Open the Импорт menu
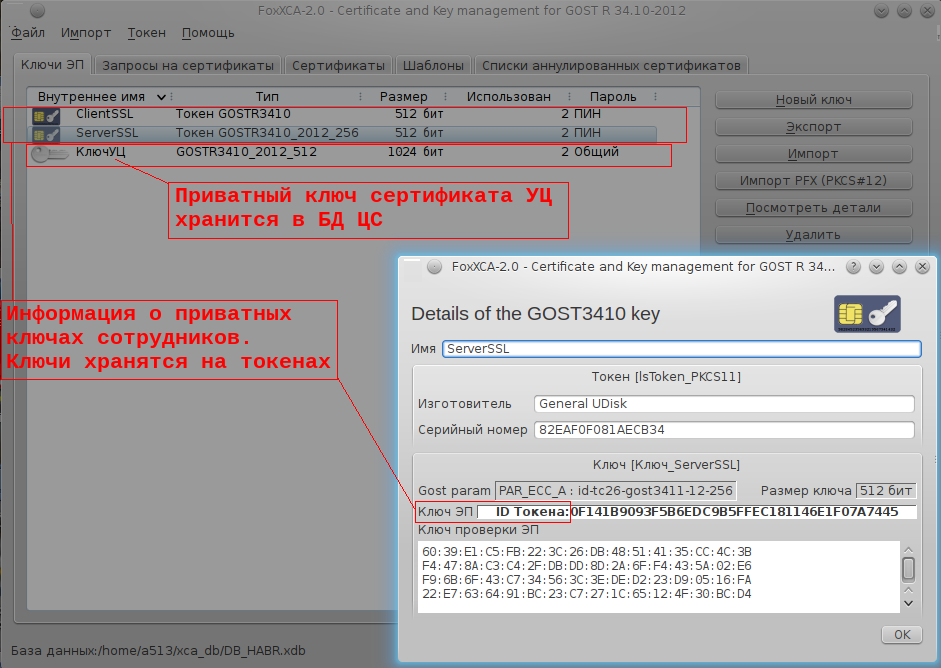The image size is (941, 668). [86, 32]
